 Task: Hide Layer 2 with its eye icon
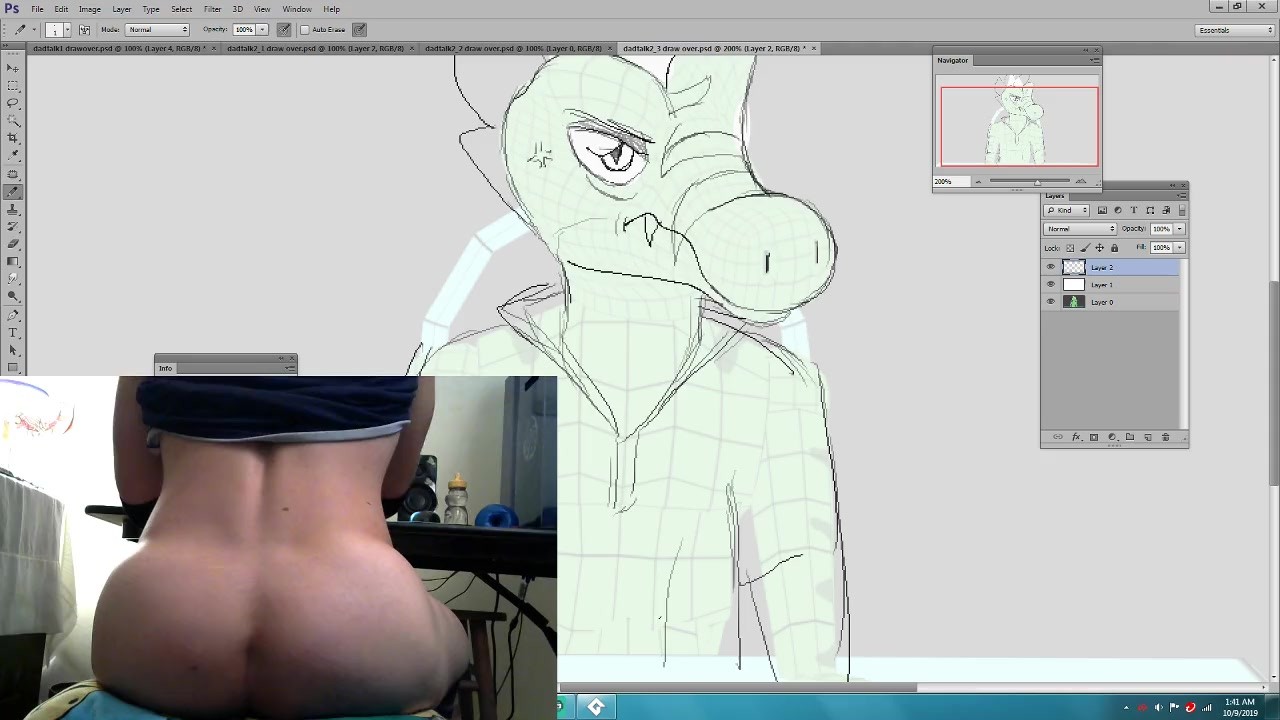click(x=1050, y=267)
